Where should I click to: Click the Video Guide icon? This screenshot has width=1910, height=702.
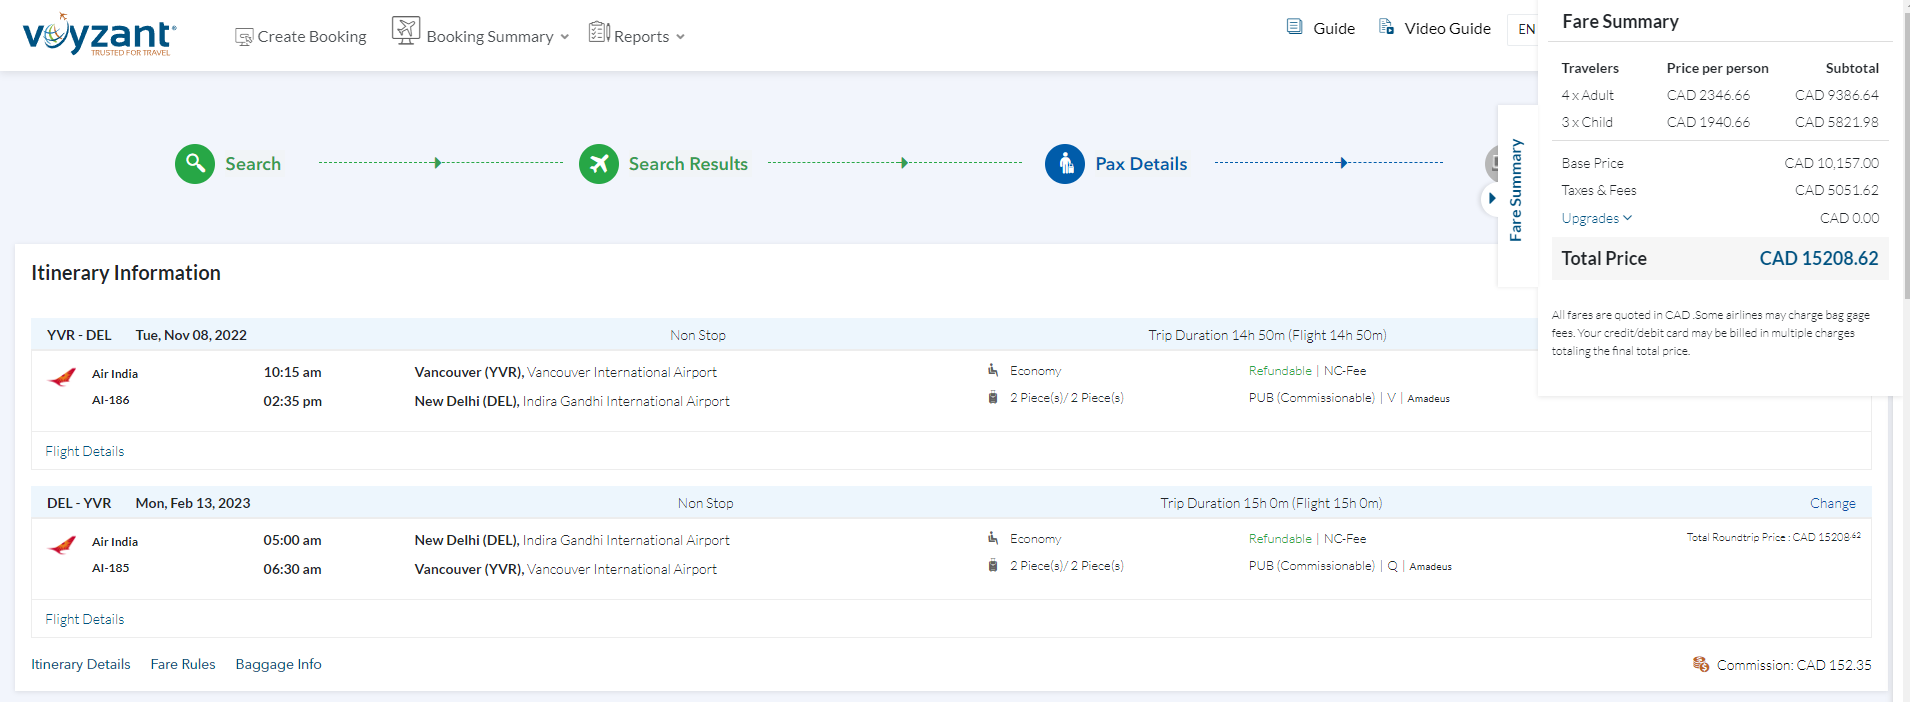(x=1386, y=27)
